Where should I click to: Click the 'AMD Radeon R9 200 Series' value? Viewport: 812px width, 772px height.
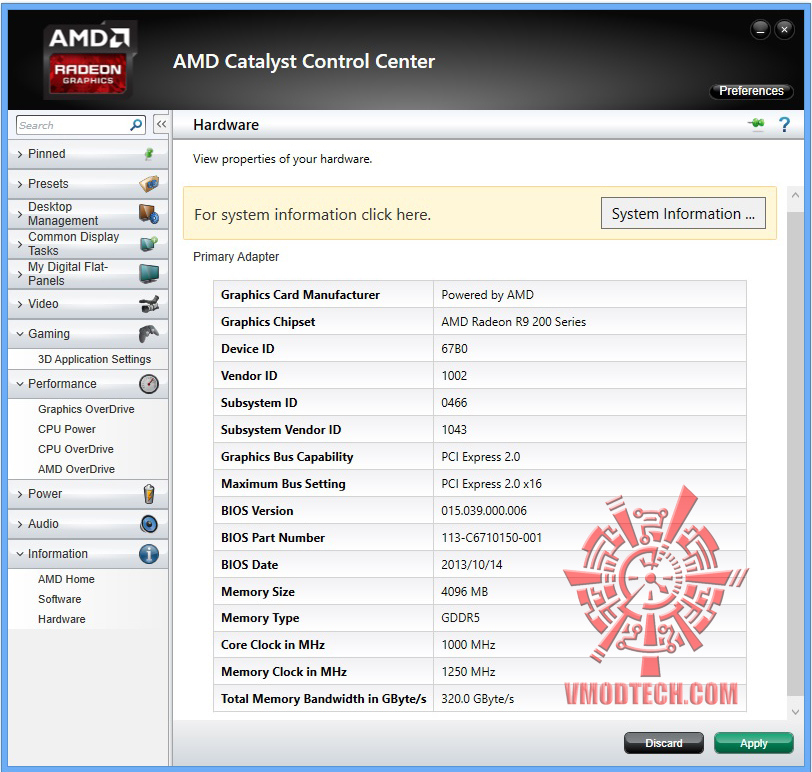[x=513, y=322]
